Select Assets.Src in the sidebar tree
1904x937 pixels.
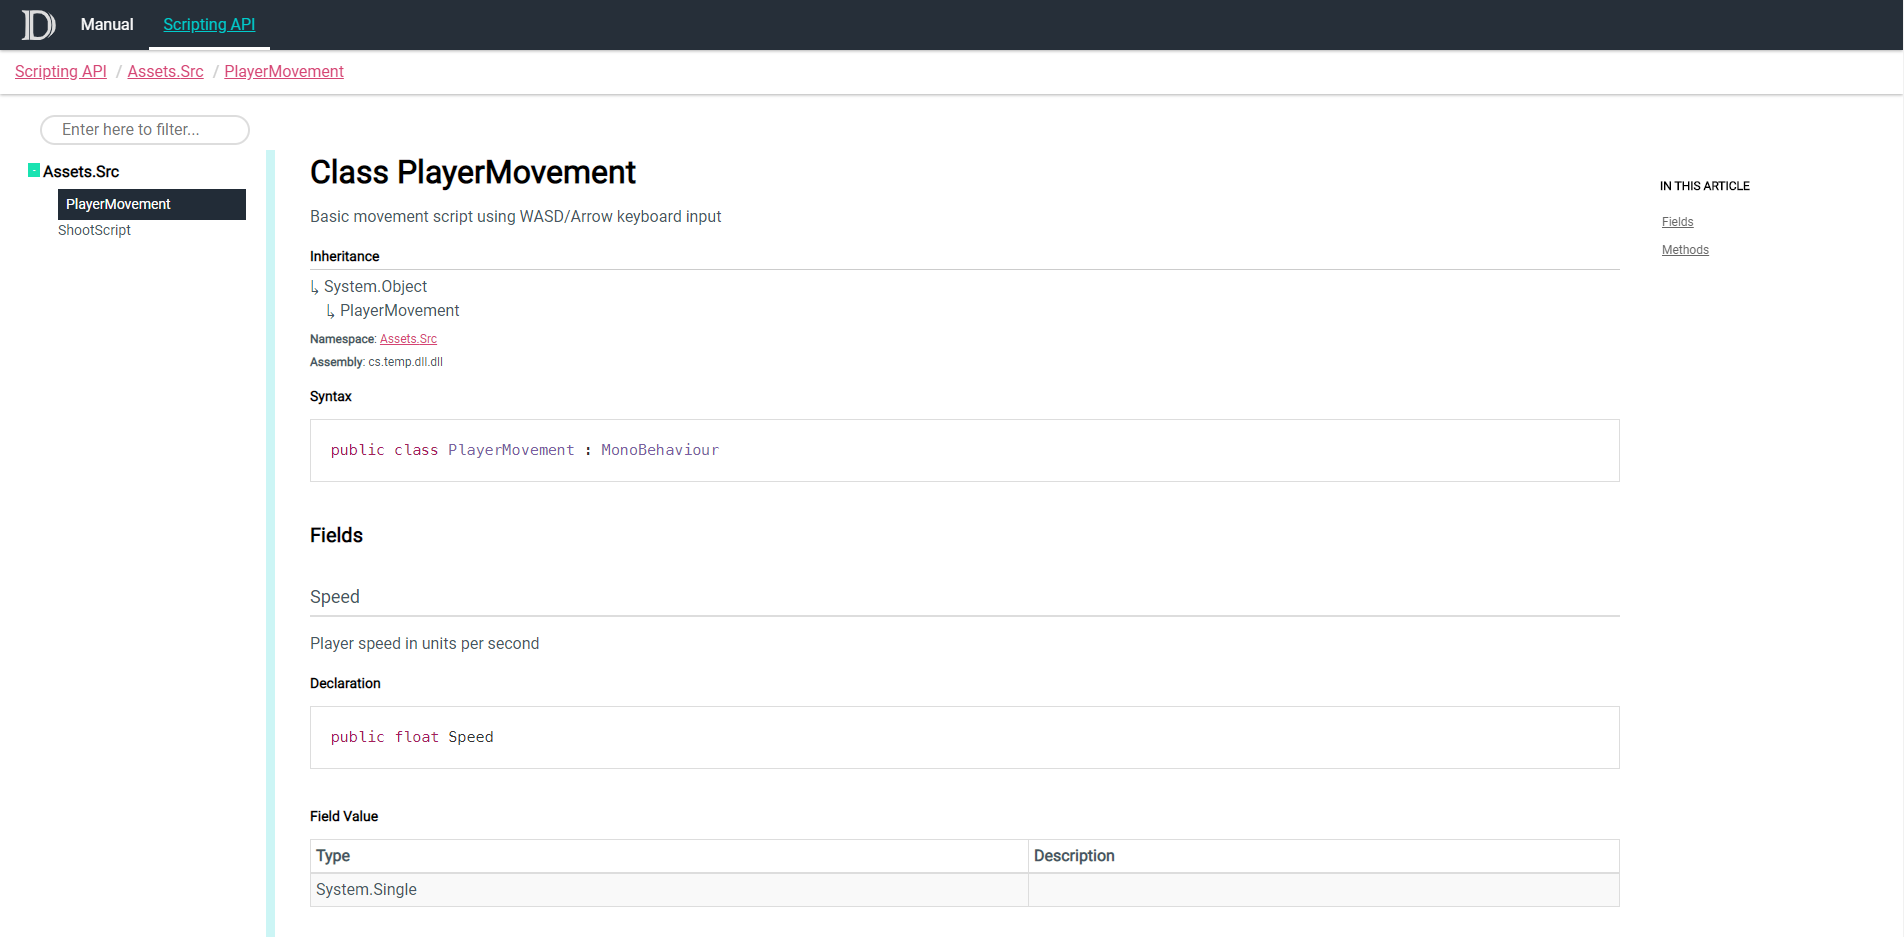pos(81,171)
